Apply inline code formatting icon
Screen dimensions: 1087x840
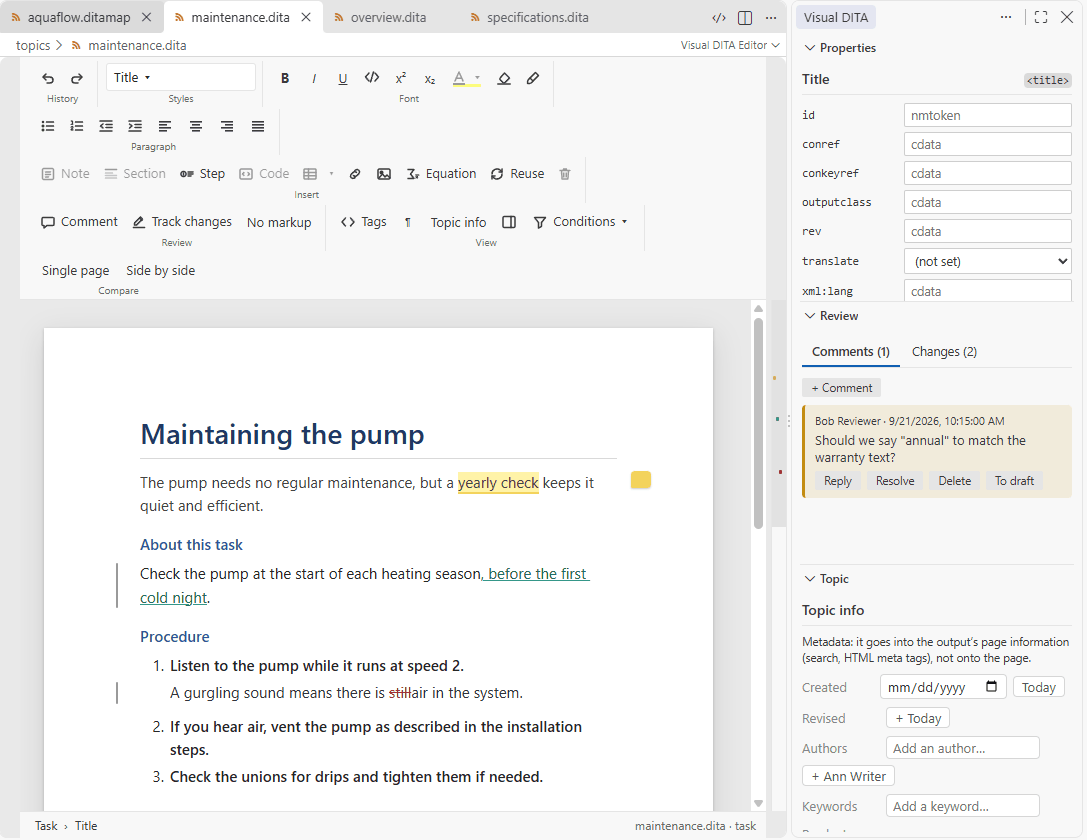(x=372, y=78)
